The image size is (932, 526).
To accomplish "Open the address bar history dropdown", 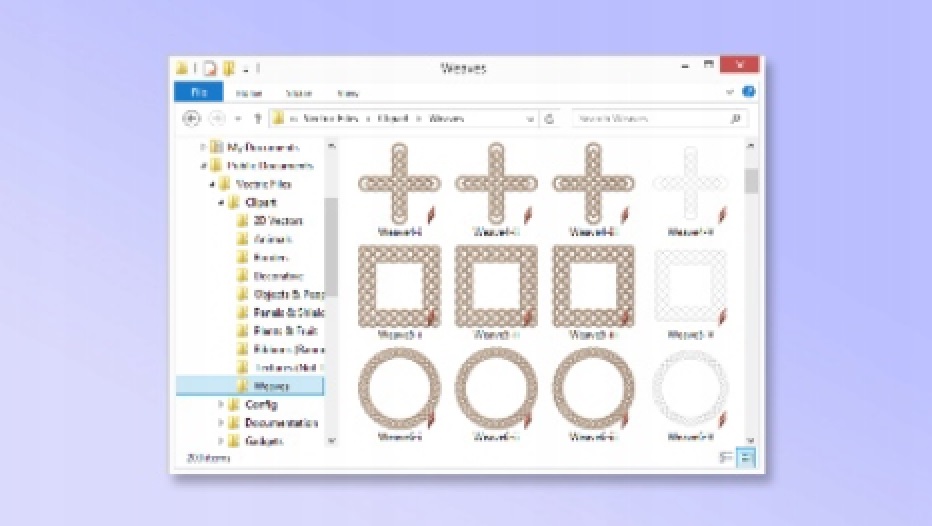I will coord(530,119).
